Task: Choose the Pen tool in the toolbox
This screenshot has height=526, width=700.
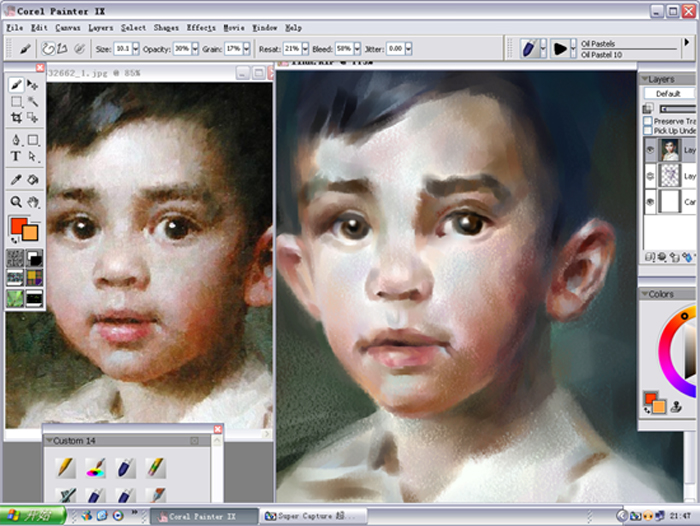Action: tap(16, 140)
